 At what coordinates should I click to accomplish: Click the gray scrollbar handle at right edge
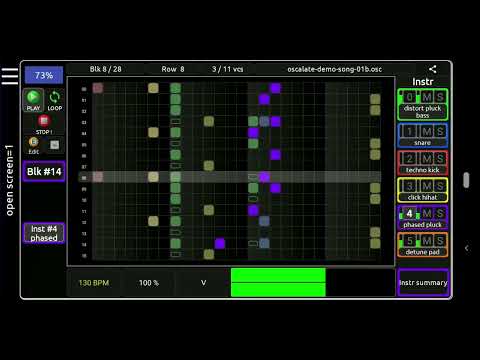pos(466,180)
